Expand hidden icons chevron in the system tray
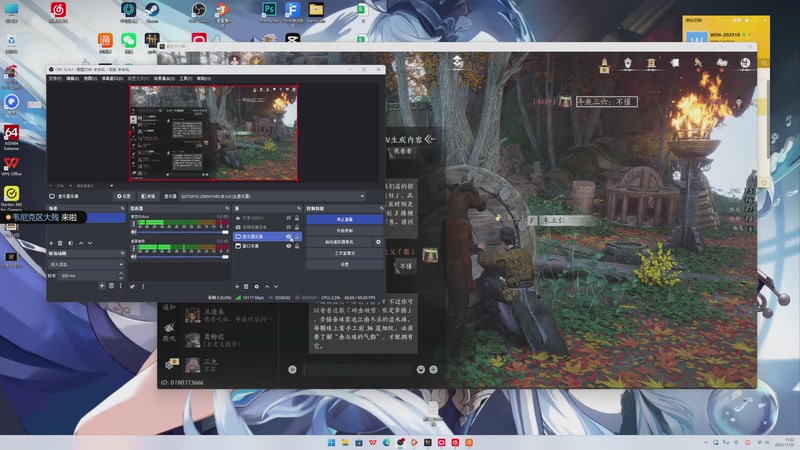This screenshot has height=450, width=800. point(706,442)
